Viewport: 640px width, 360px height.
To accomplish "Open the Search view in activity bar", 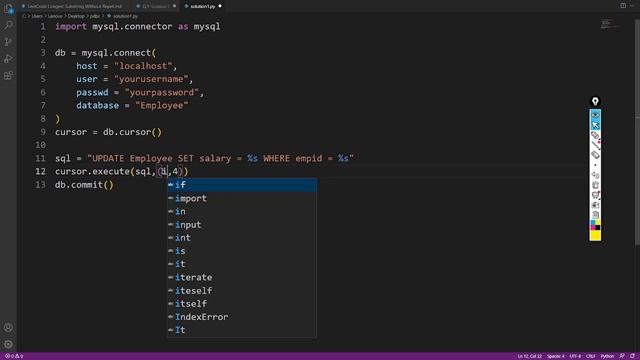I will (x=8, y=25).
